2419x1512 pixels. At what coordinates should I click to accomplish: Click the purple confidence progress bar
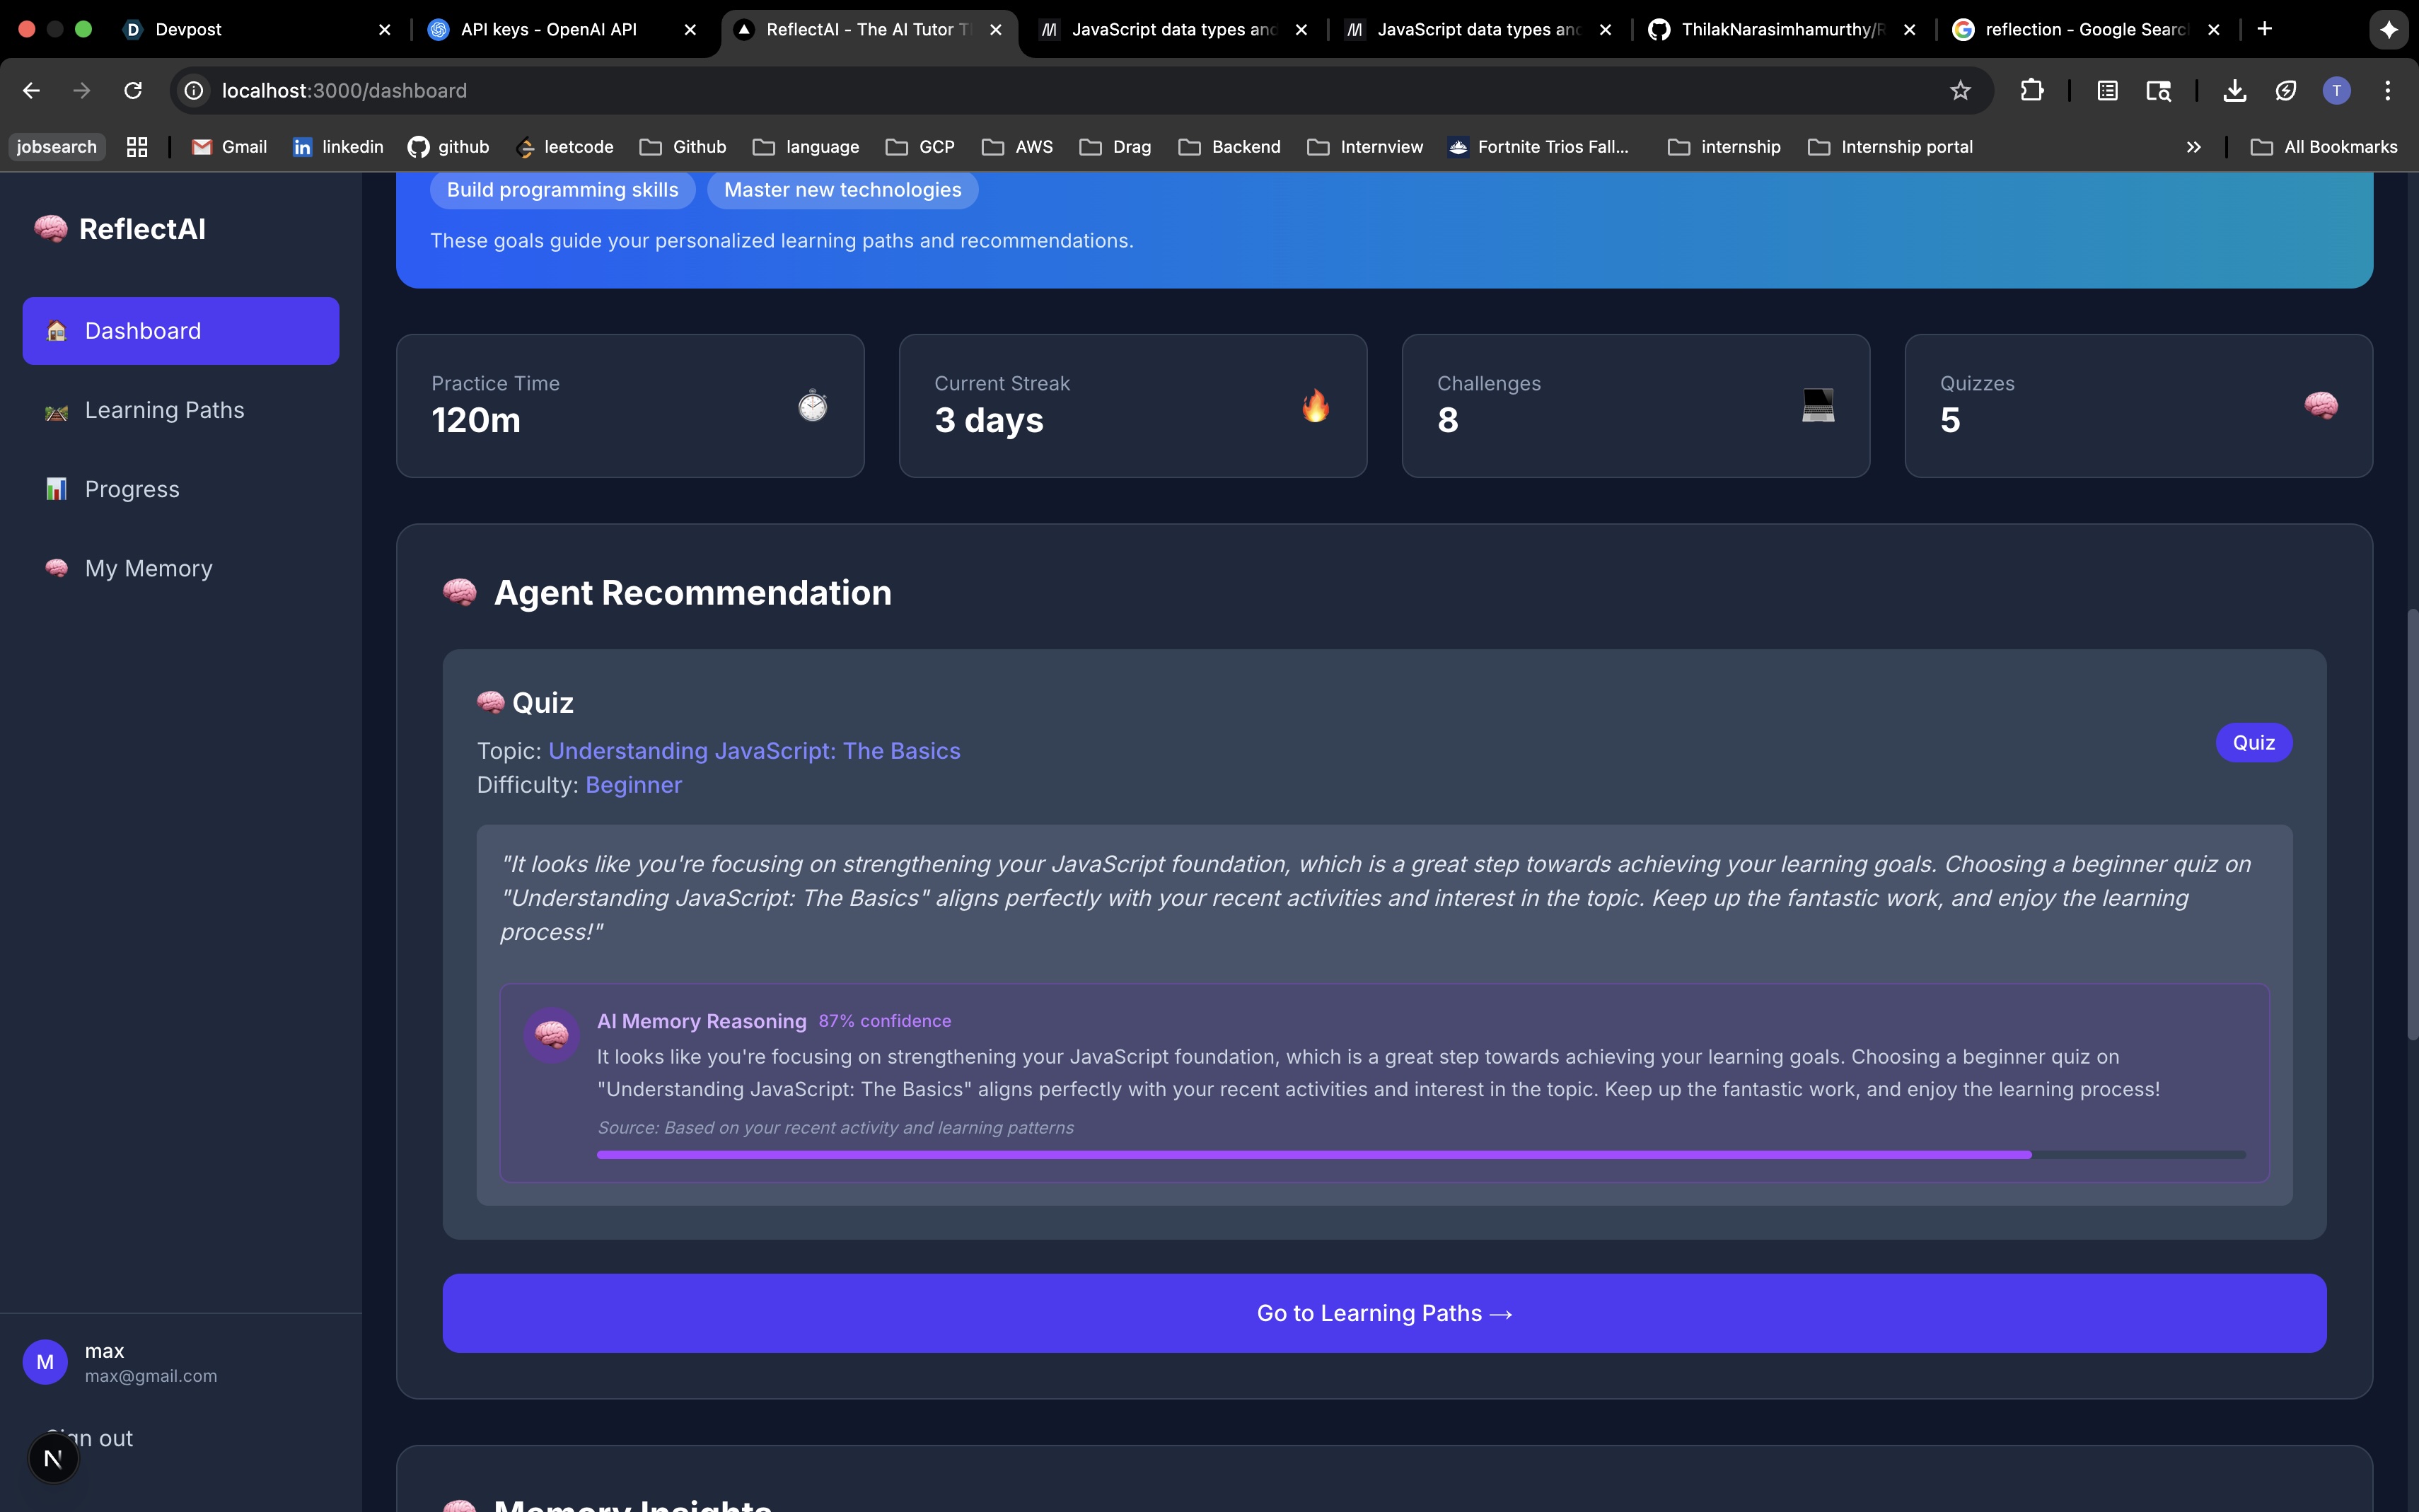[1313, 1155]
